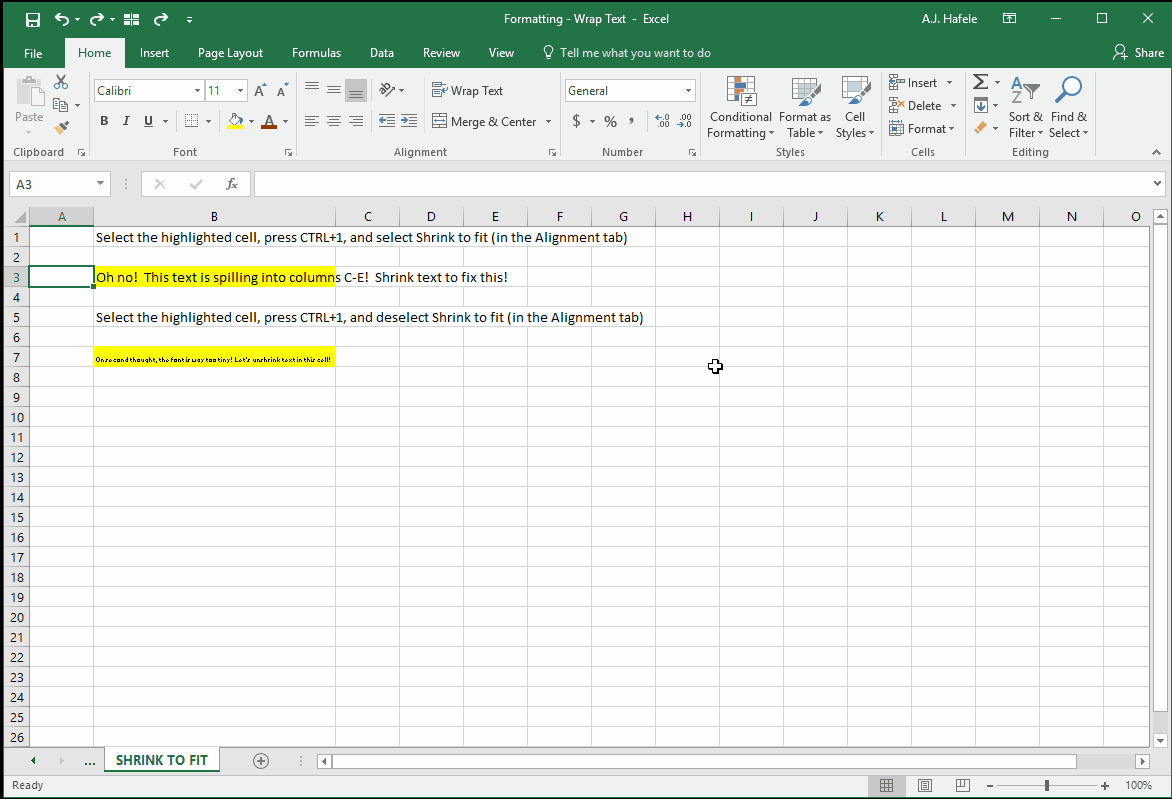Click the Cut scissors icon
The image size is (1172, 799).
pyautogui.click(x=61, y=82)
